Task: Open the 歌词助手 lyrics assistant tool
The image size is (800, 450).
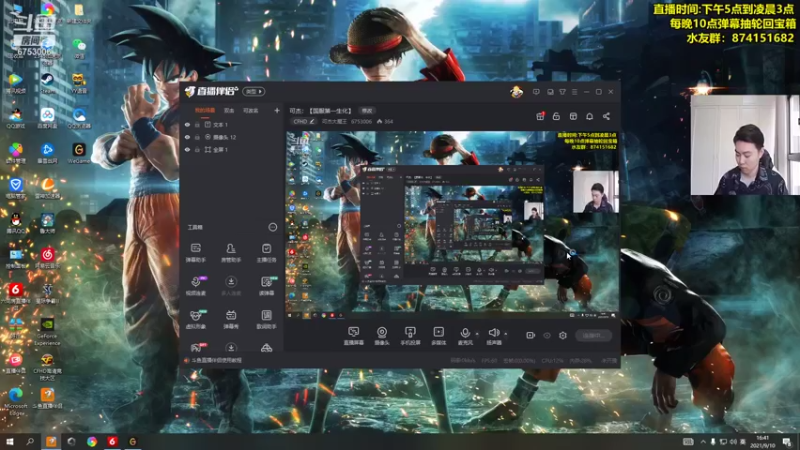Action: (266, 319)
